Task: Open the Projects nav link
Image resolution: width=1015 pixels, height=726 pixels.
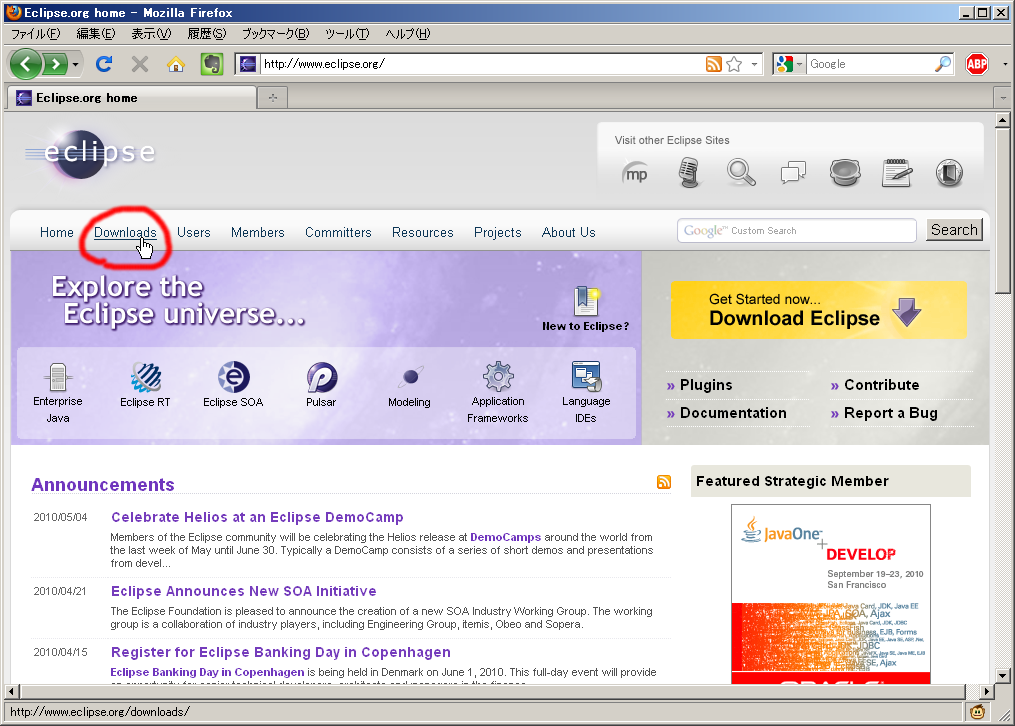Action: click(x=497, y=232)
